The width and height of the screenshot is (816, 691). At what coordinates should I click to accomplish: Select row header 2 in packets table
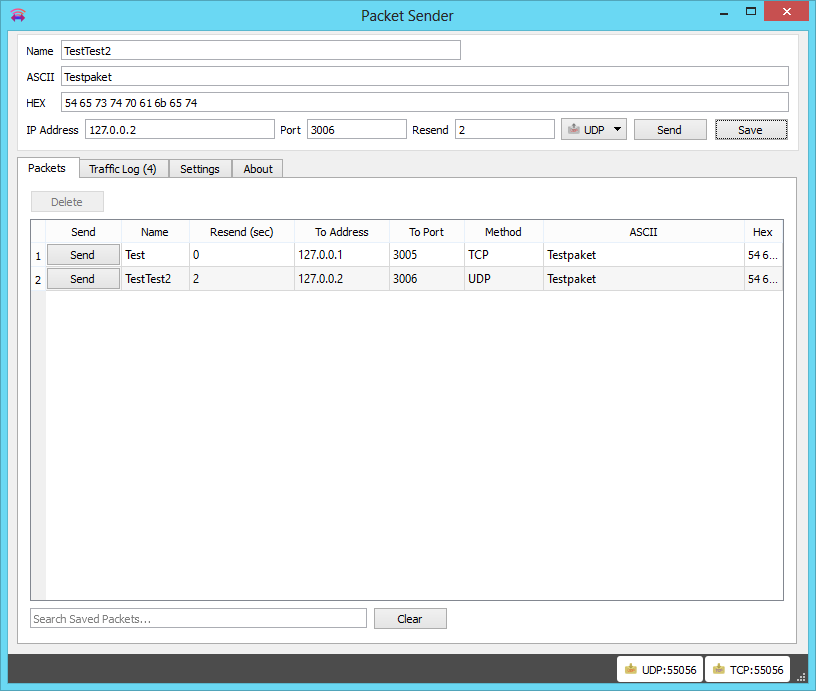pos(39,279)
